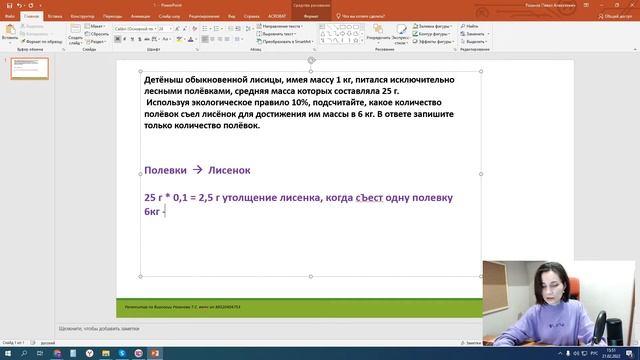Screen dimensions: 640x360
Task: Open Windows taskbar search
Action: (x=24, y=353)
